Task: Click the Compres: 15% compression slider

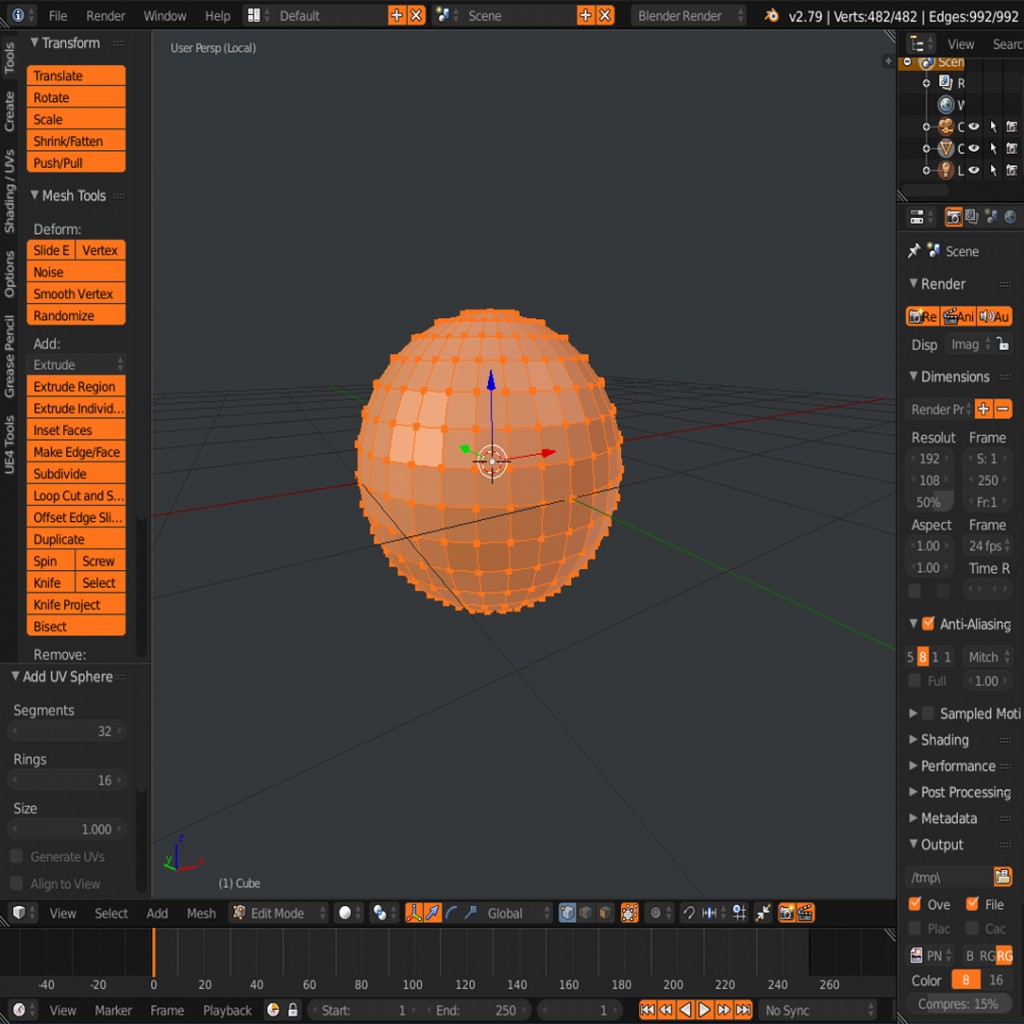Action: (x=958, y=1005)
